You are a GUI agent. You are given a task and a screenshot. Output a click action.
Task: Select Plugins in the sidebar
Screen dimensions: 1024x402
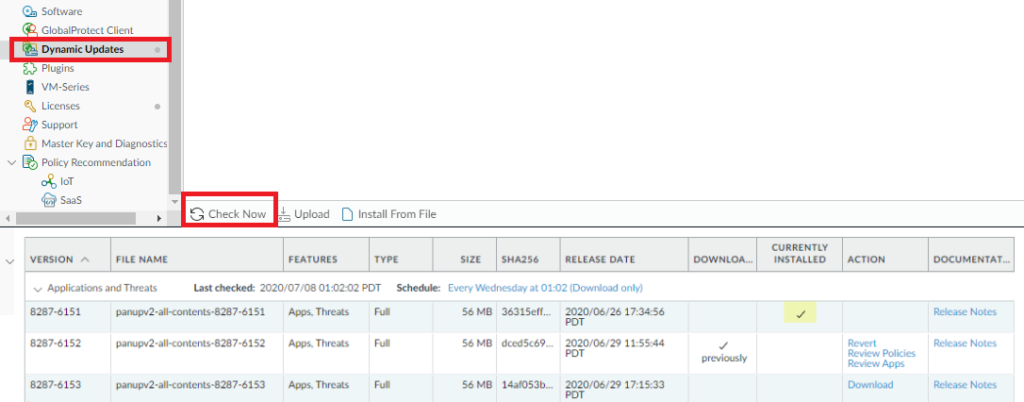(x=57, y=68)
